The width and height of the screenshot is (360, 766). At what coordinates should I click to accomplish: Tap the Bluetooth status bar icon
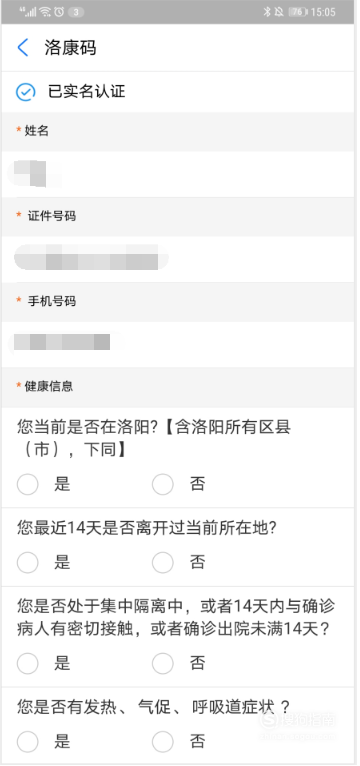click(267, 12)
